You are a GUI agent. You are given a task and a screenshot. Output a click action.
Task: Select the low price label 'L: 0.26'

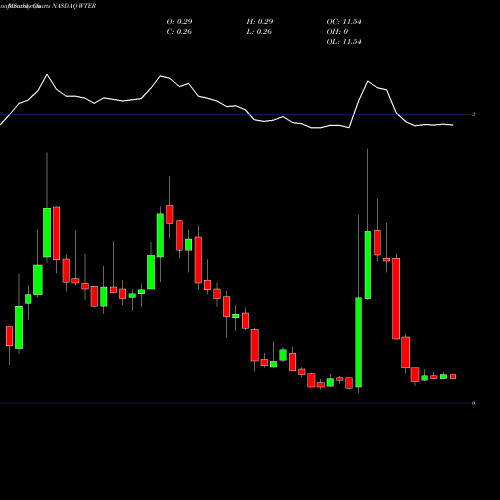point(259,32)
